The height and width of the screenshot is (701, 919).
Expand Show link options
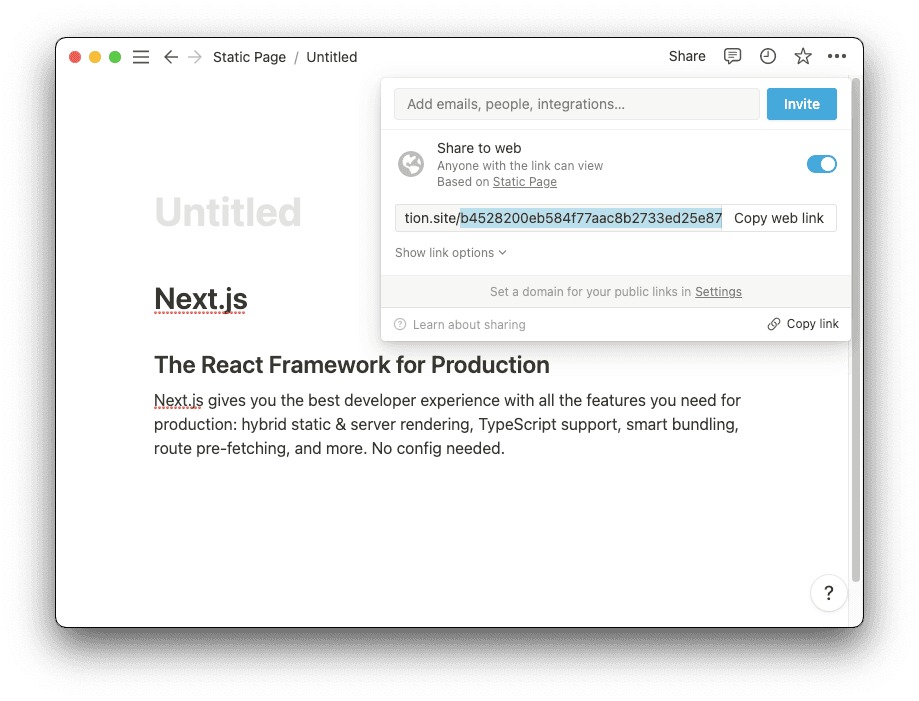point(451,253)
